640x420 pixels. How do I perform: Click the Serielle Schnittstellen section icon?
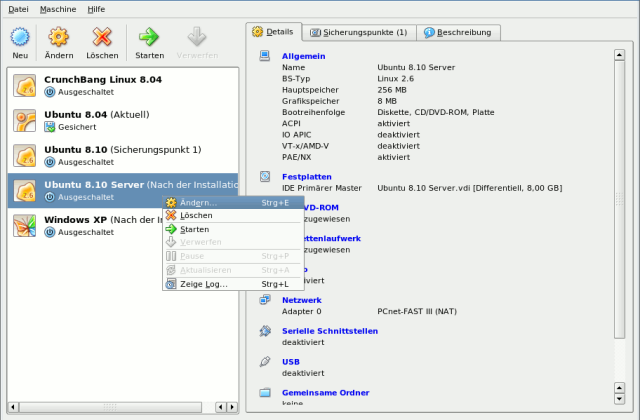pyautogui.click(x=265, y=331)
